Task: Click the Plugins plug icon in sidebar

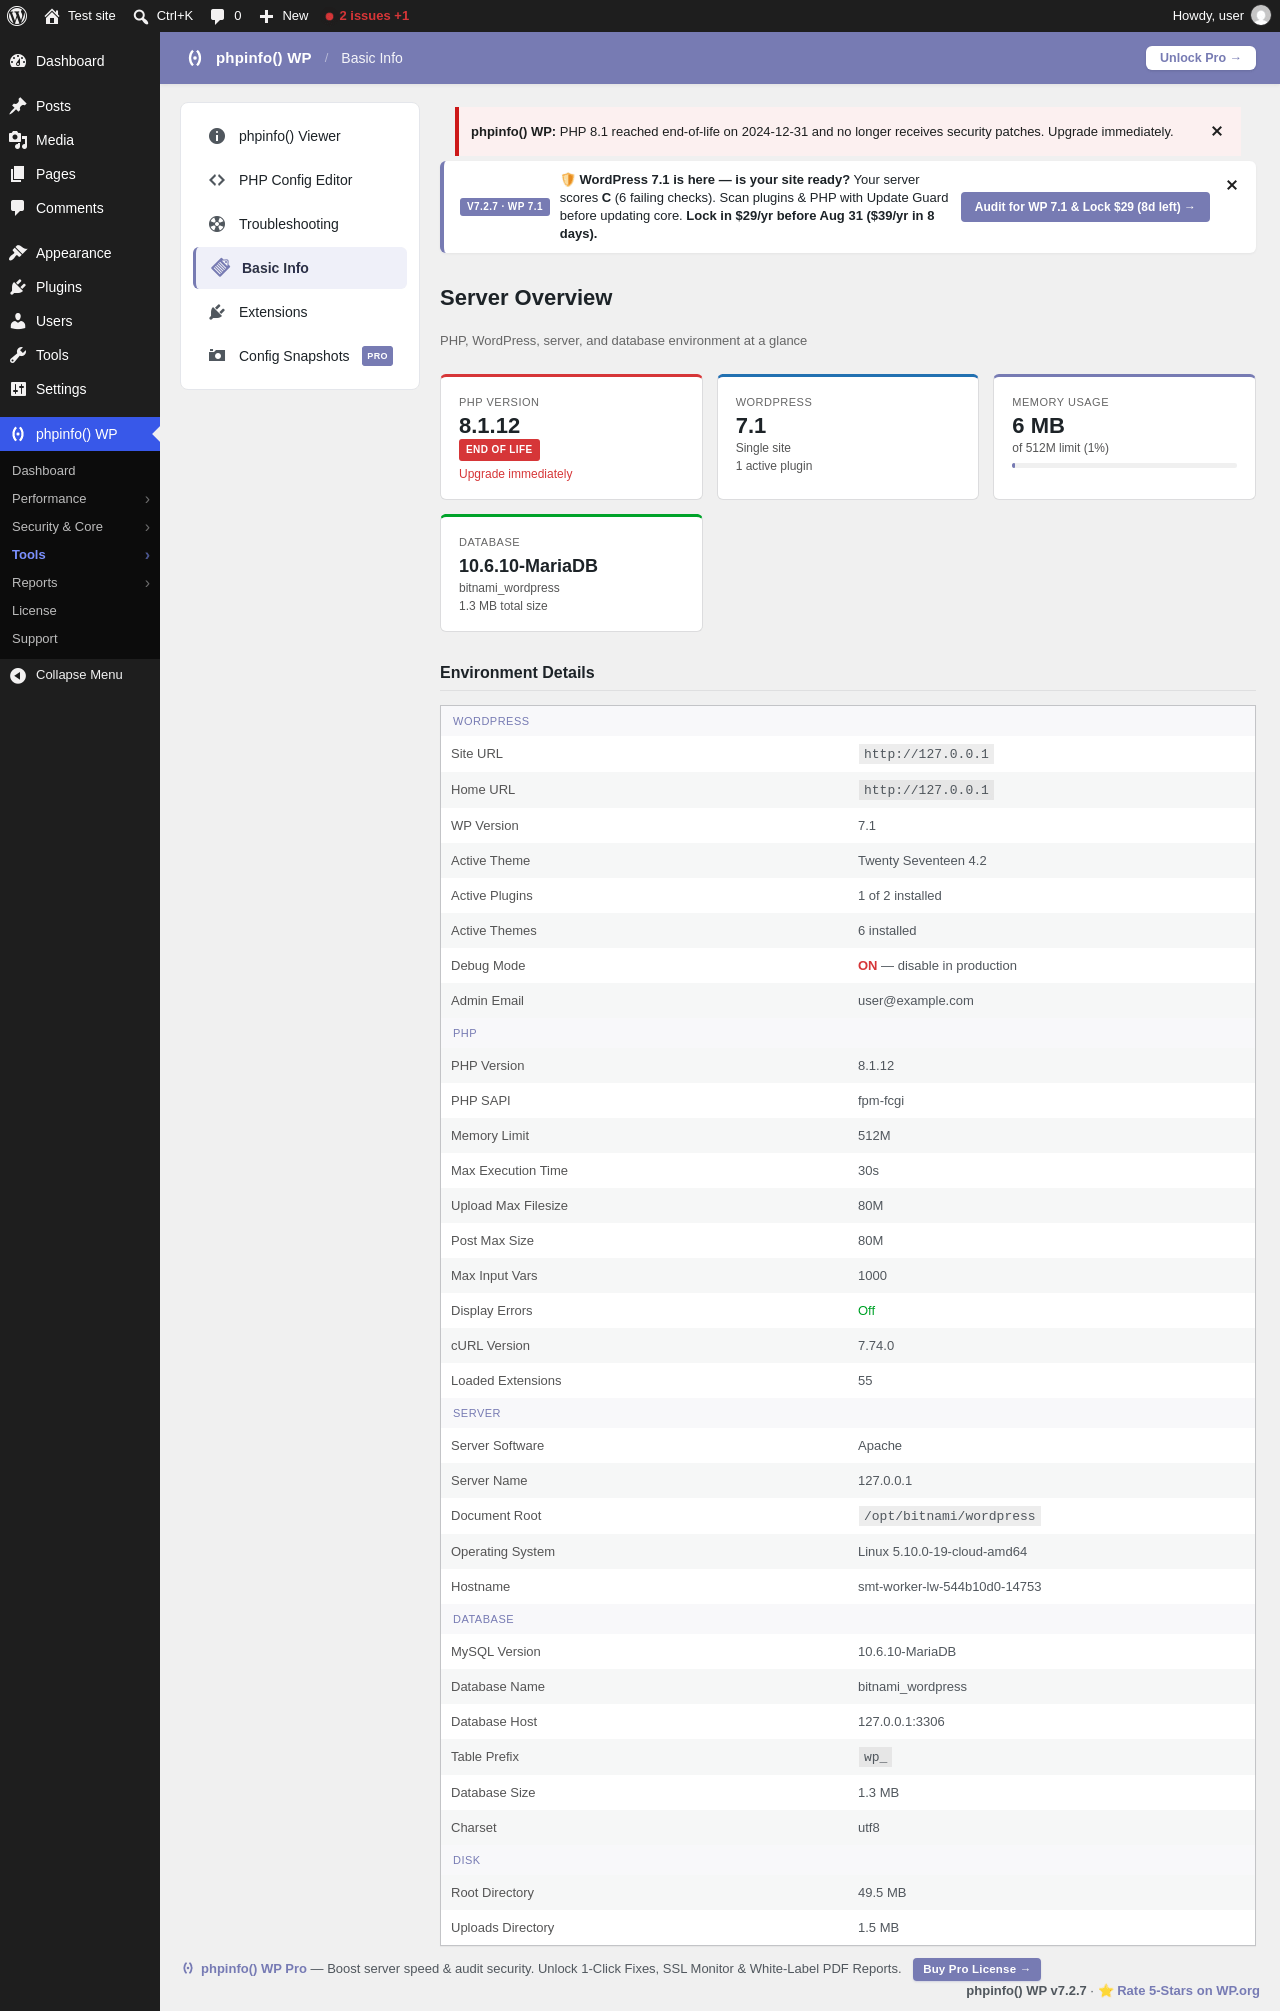Action: (x=18, y=287)
